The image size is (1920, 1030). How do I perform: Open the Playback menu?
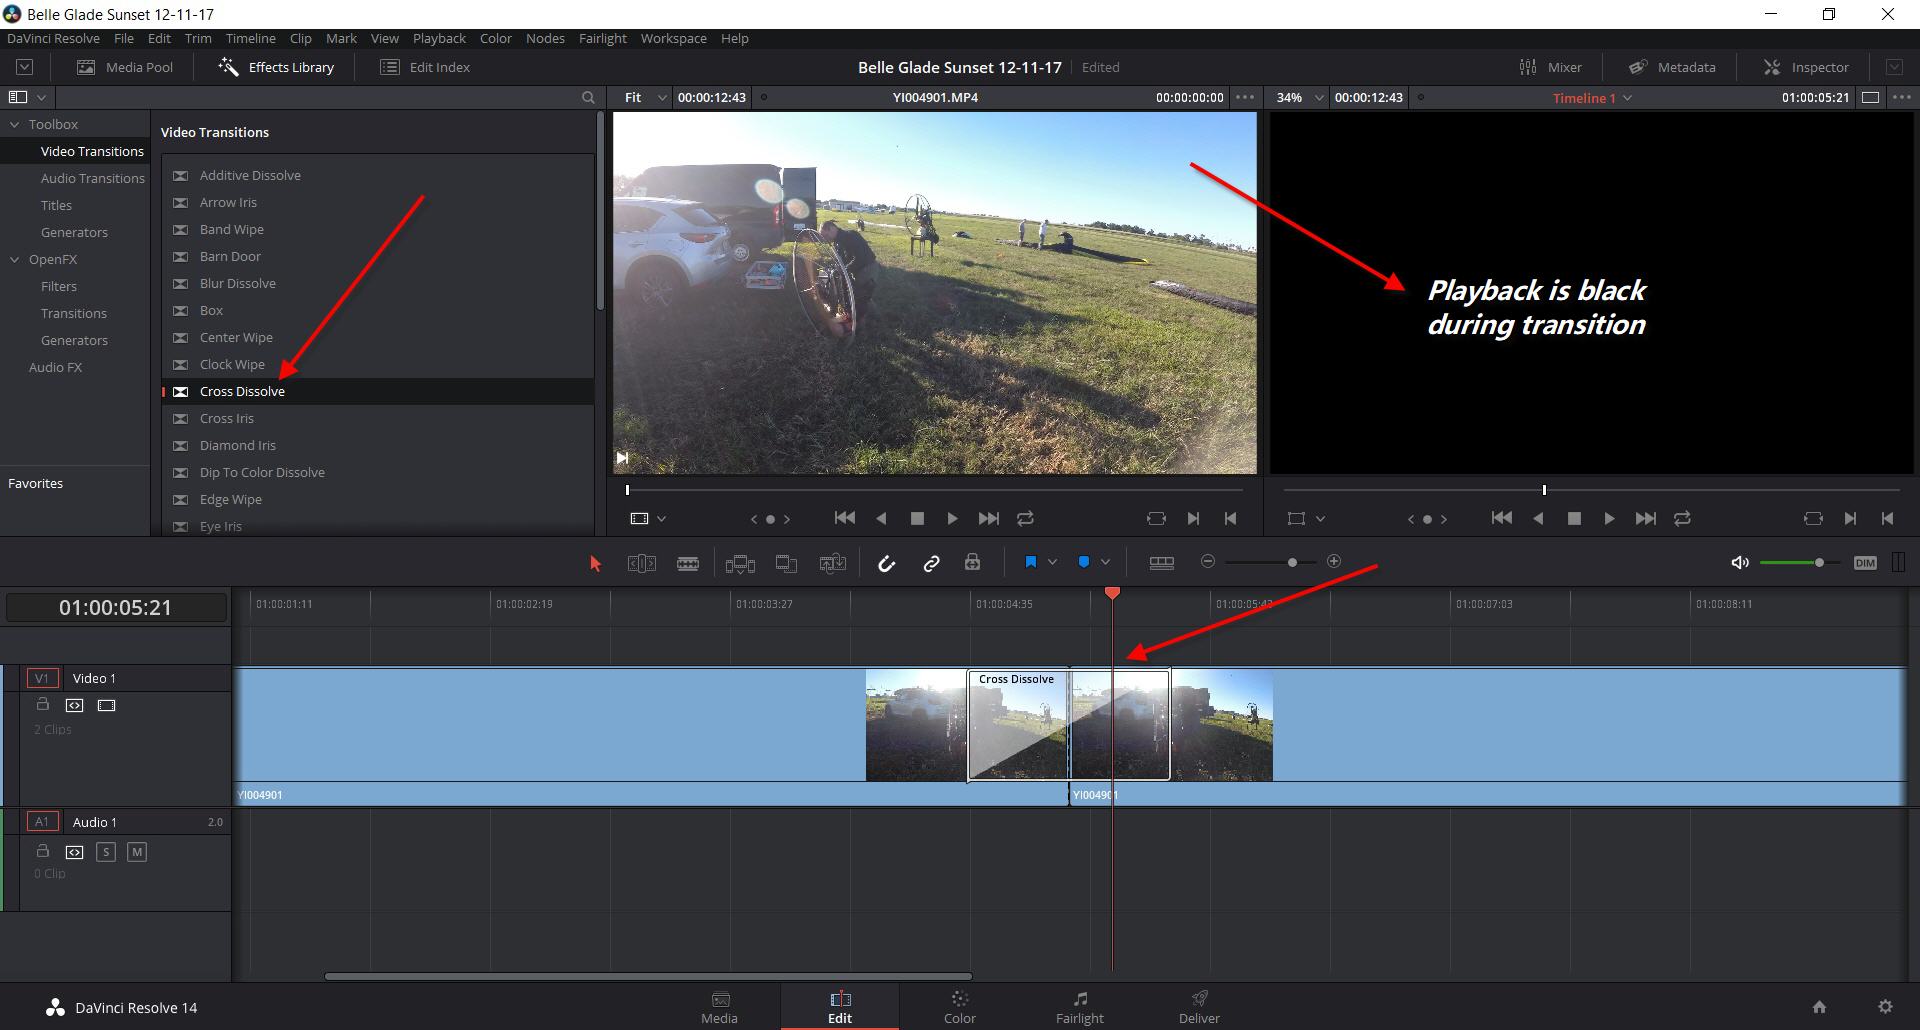(x=439, y=38)
